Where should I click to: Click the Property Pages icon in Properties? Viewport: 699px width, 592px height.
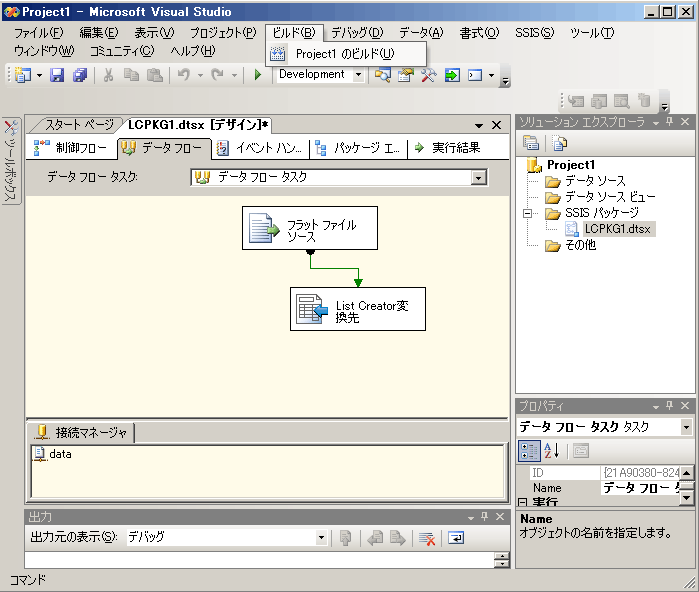[581, 451]
